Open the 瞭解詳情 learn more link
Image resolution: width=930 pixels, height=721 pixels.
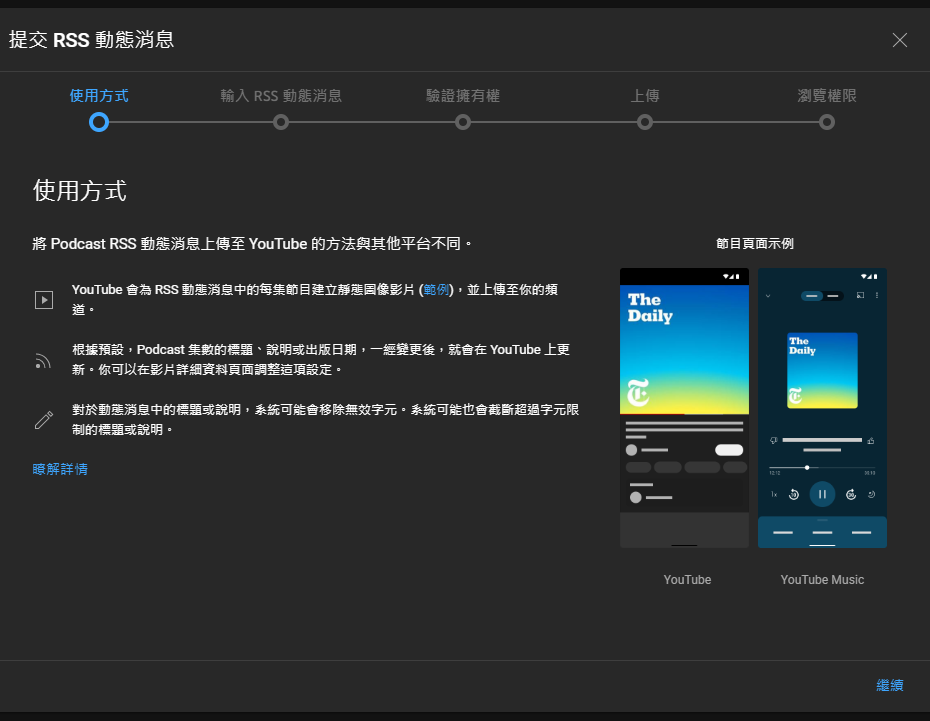coord(60,469)
